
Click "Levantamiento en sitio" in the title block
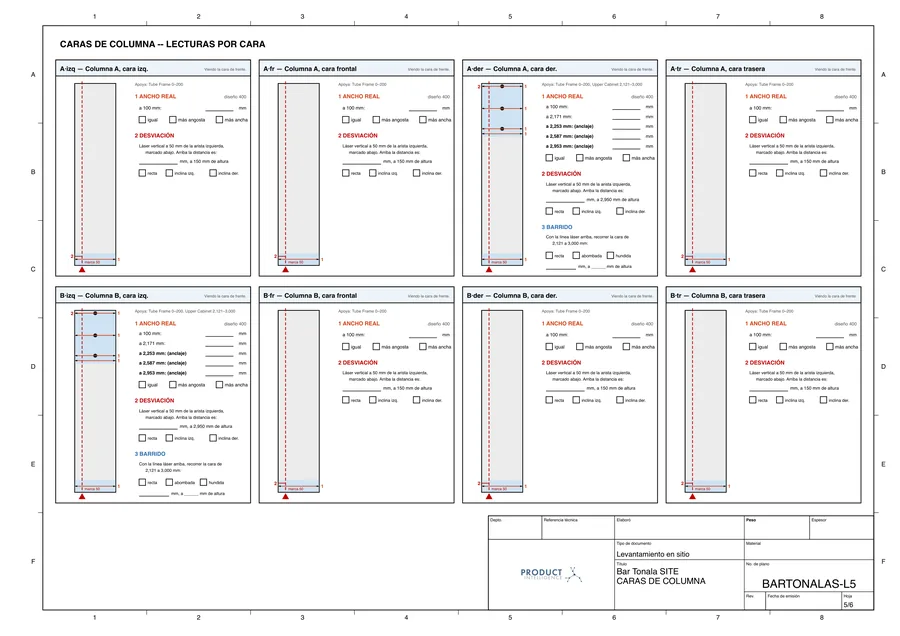(x=653, y=554)
